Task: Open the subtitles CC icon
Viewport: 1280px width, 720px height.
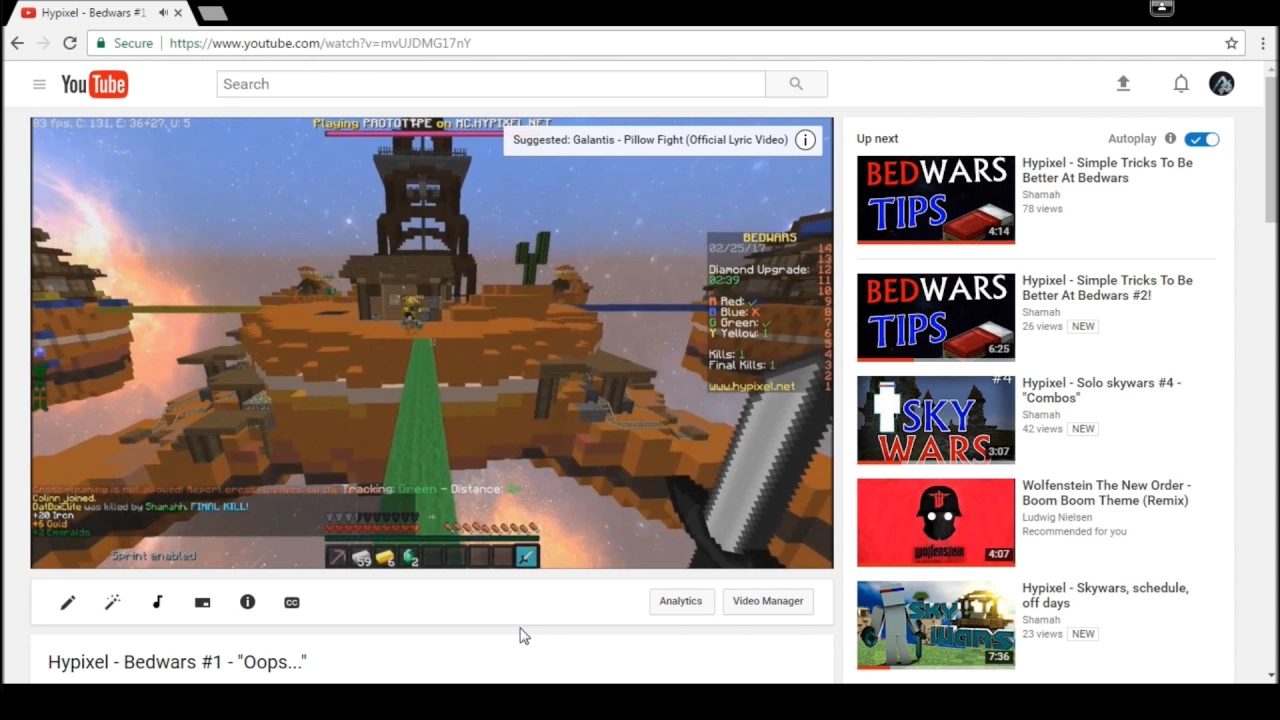Action: pyautogui.click(x=292, y=602)
